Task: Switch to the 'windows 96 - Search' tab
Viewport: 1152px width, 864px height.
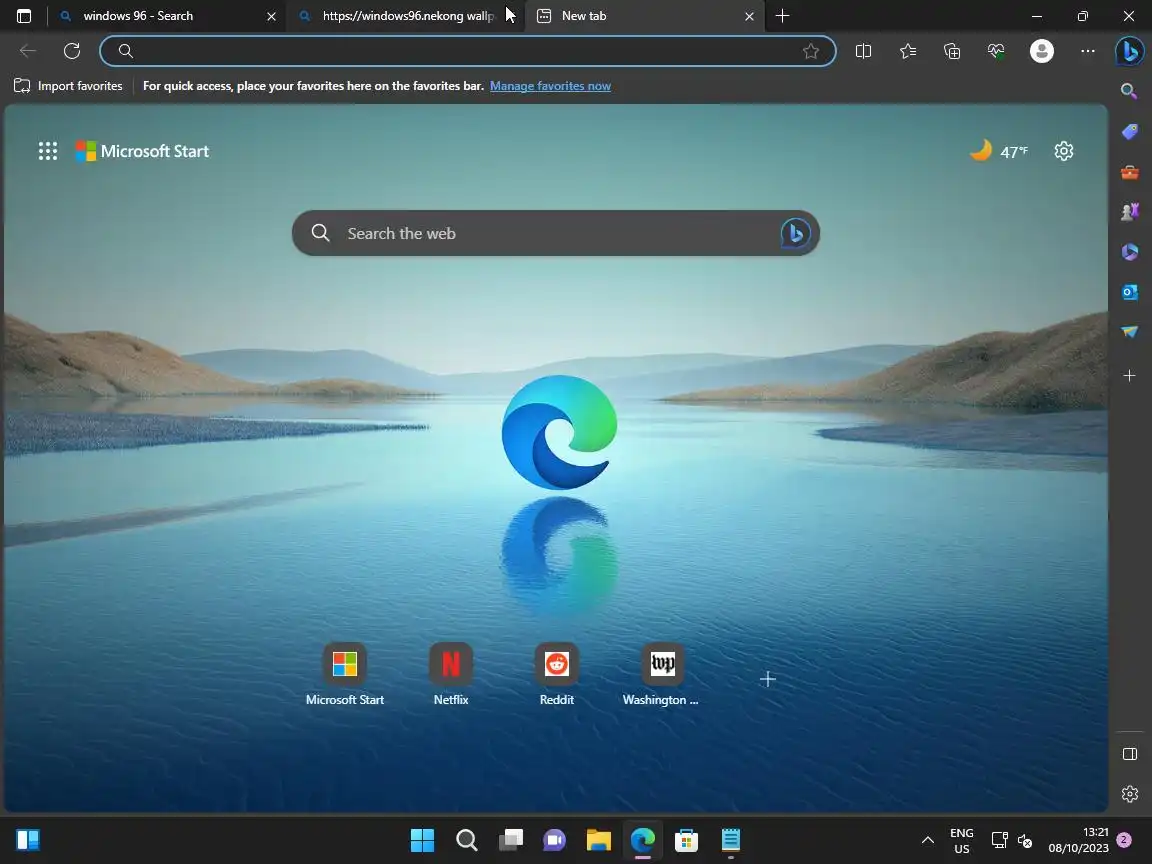Action: [x=169, y=15]
